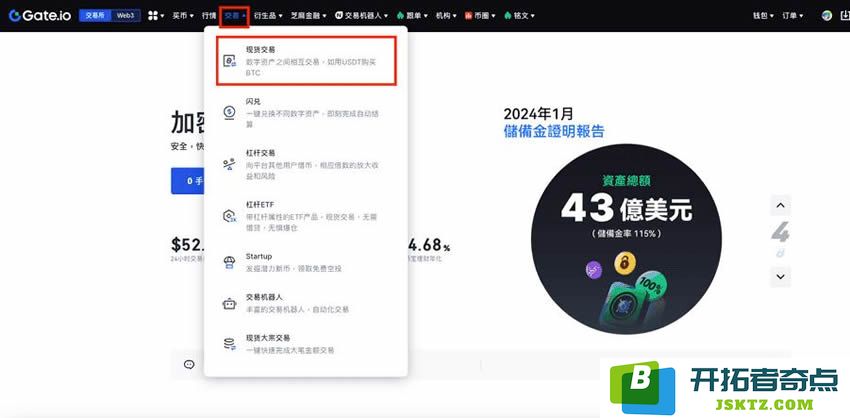Click the 杠杆交易 margin scale icon
850x418 pixels.
pyautogui.click(x=229, y=164)
